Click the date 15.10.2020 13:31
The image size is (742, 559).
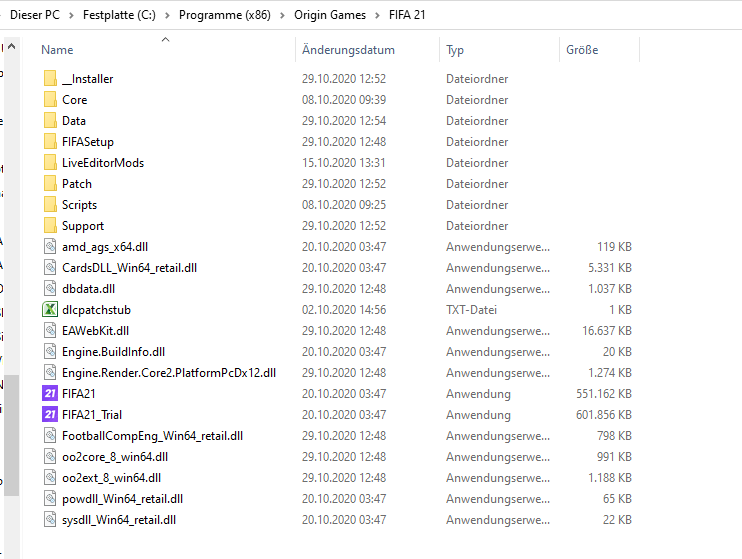click(x=344, y=162)
